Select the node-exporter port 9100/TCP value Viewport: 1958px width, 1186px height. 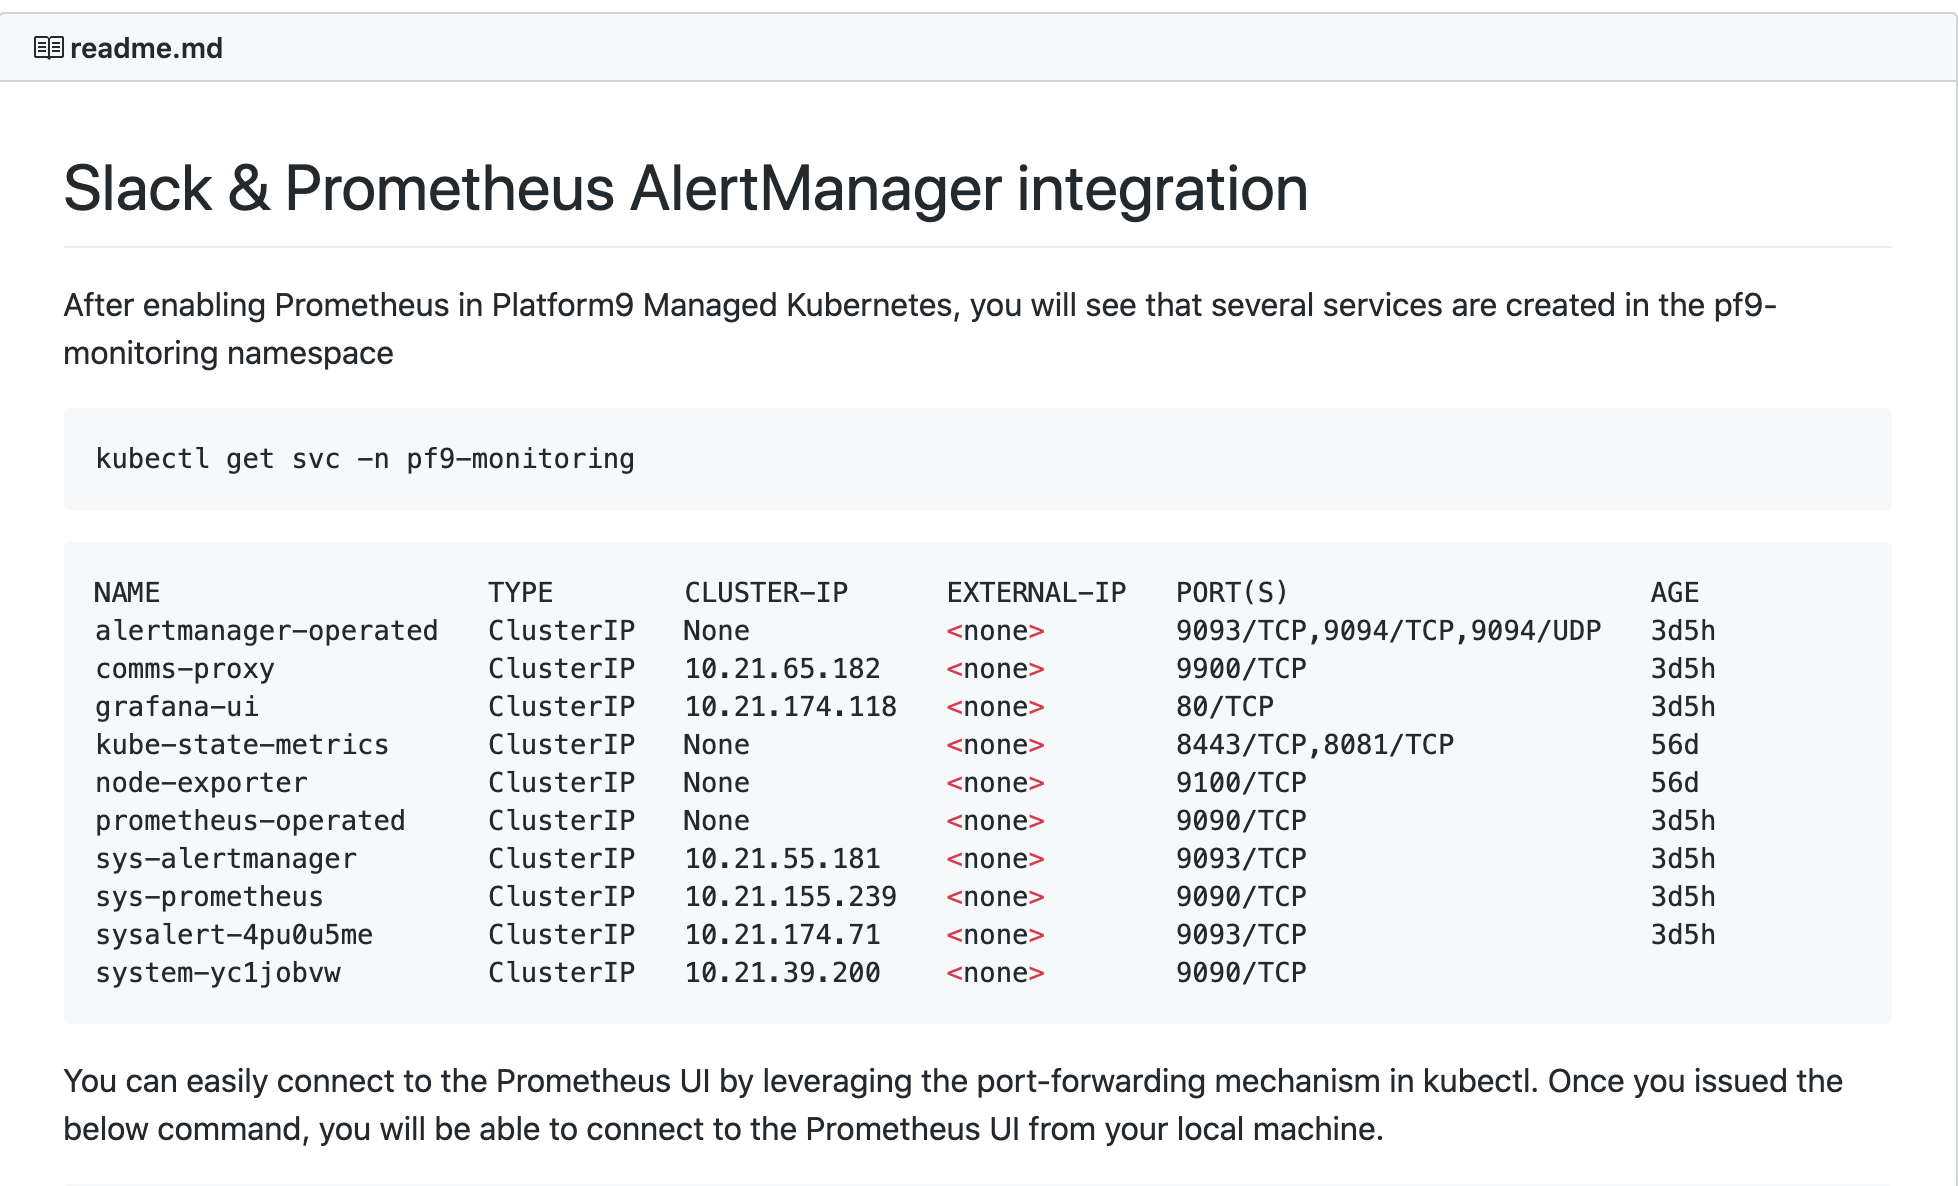tap(1240, 782)
